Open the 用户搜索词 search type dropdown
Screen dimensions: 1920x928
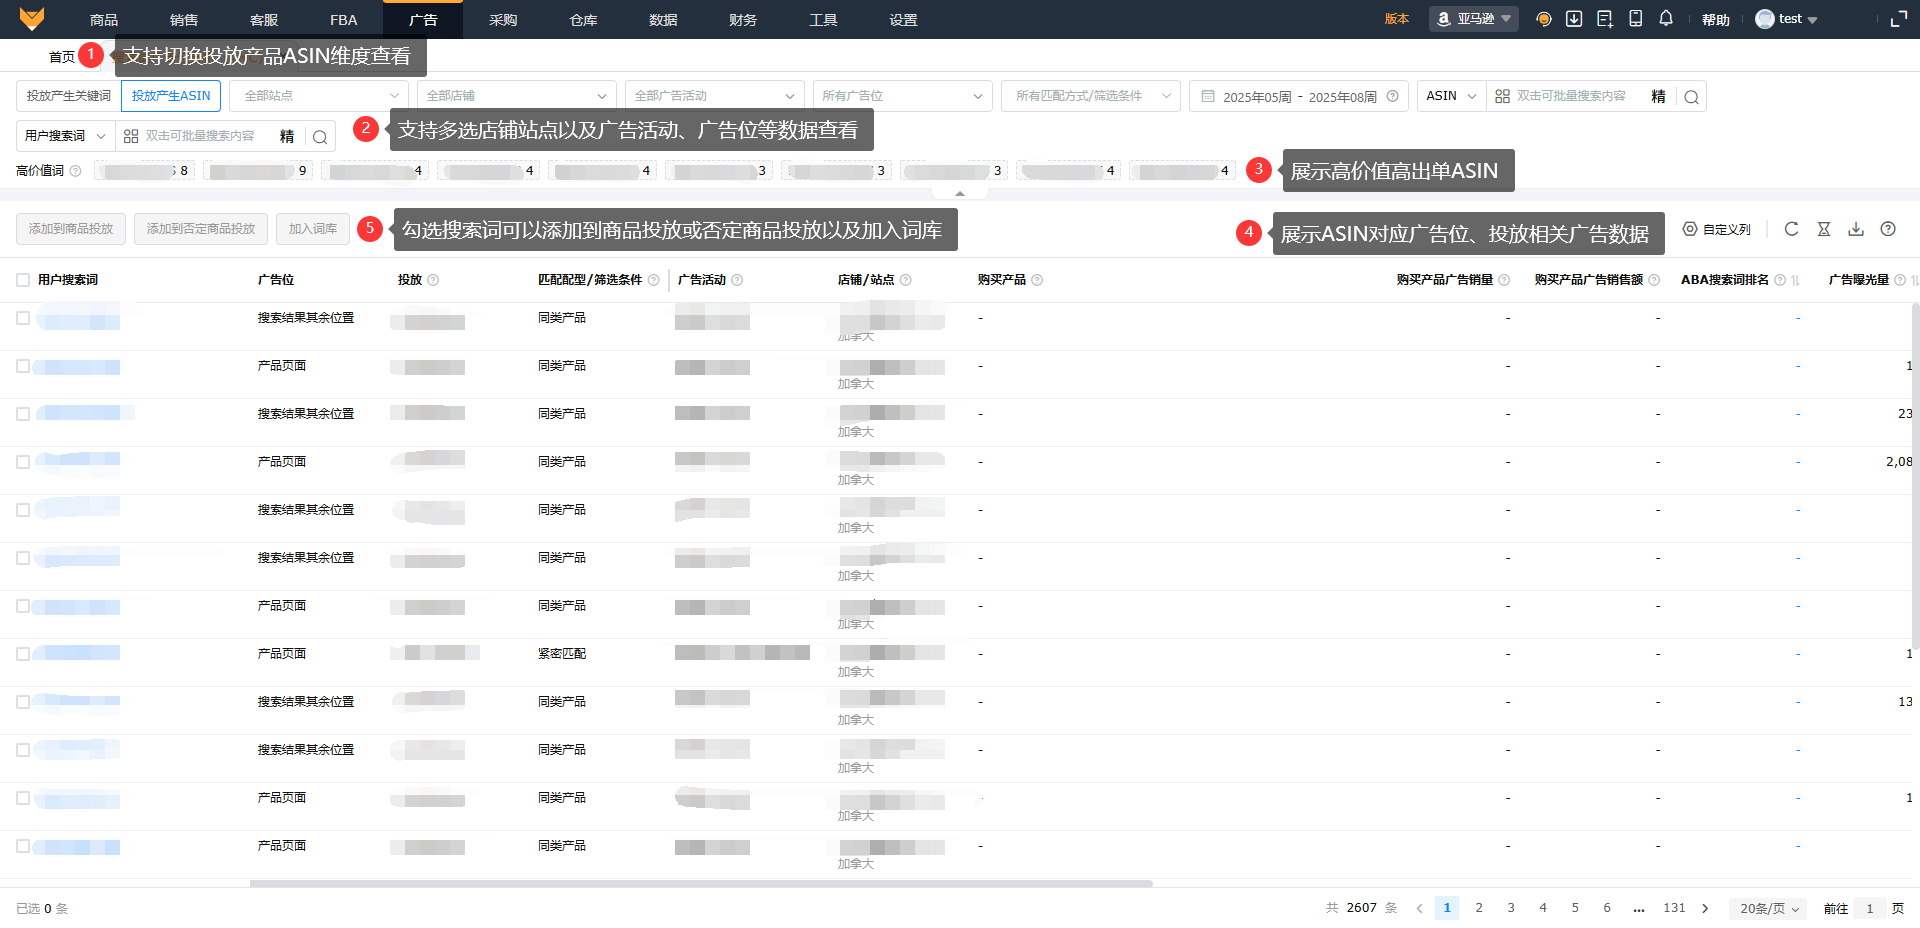66,136
